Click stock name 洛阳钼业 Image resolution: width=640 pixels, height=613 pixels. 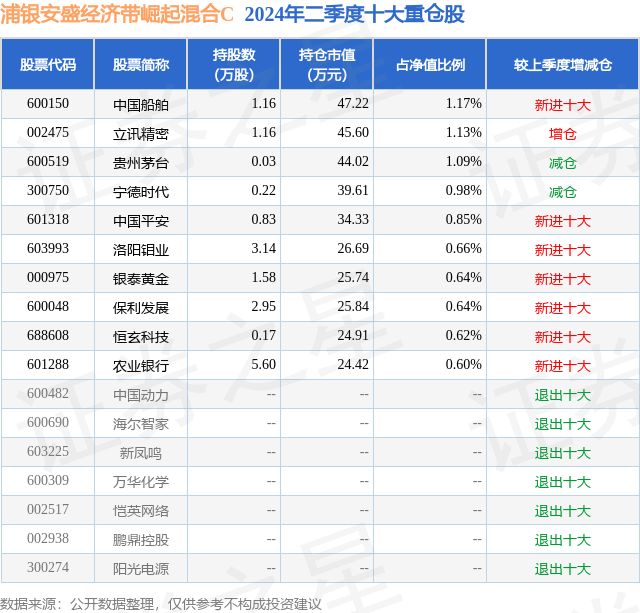point(141,250)
